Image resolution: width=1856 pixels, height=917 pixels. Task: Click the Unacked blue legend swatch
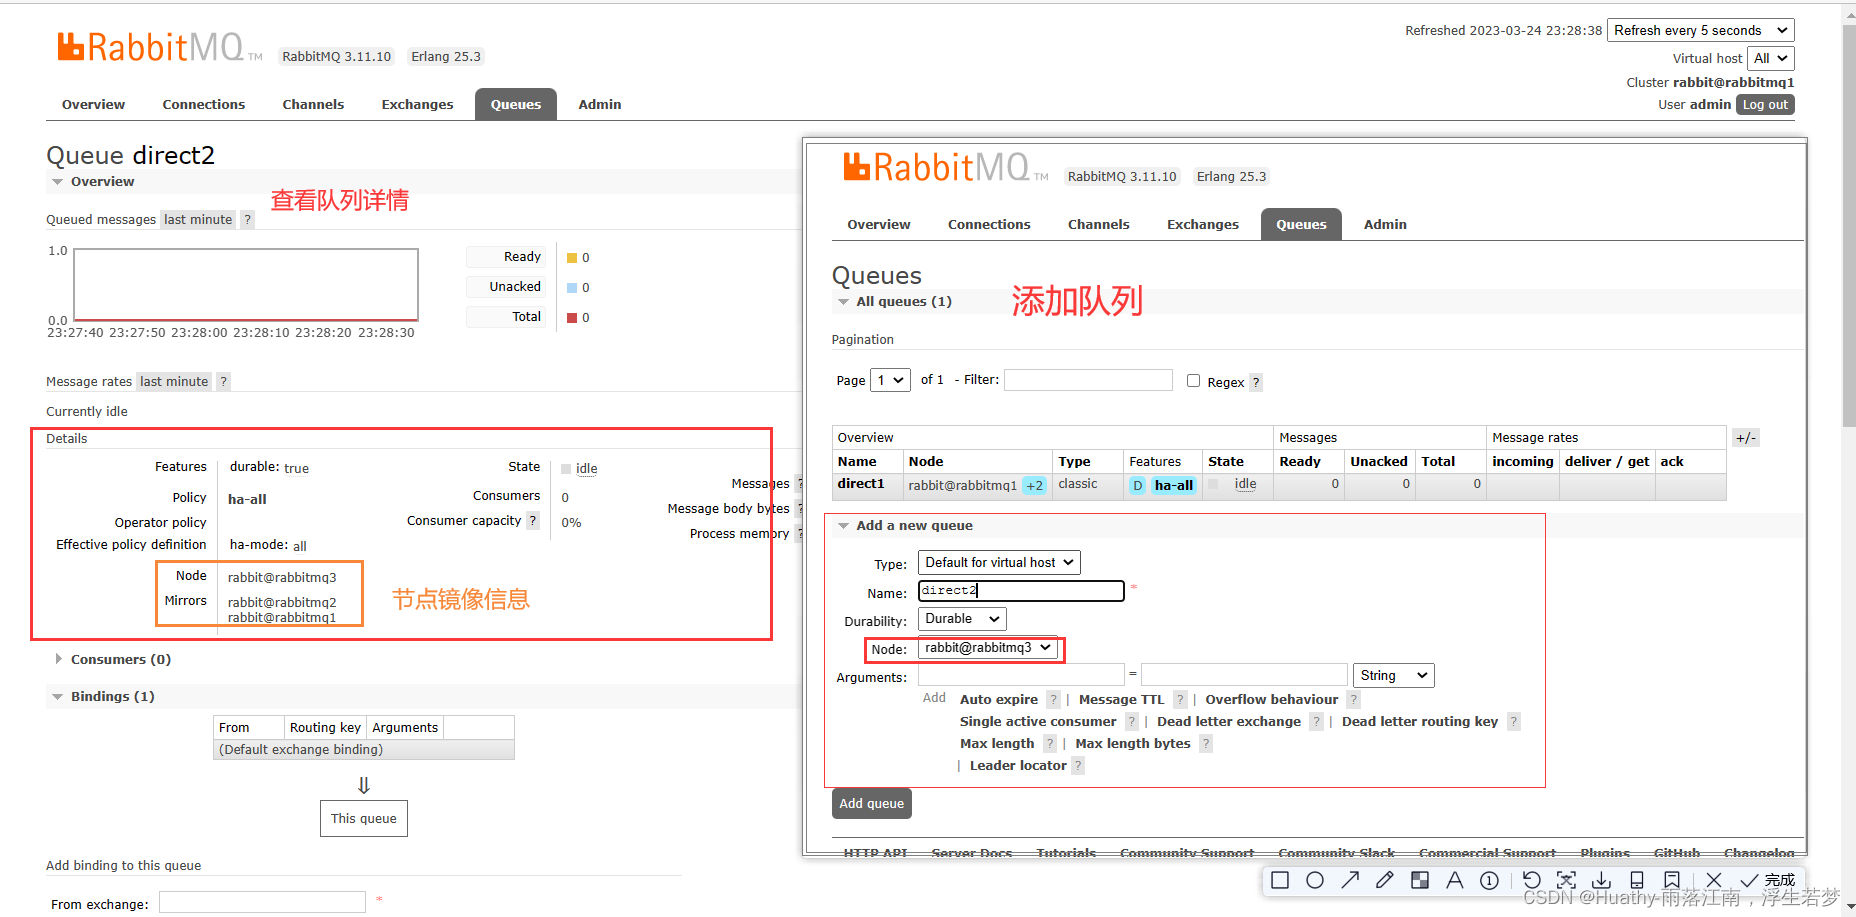[572, 288]
